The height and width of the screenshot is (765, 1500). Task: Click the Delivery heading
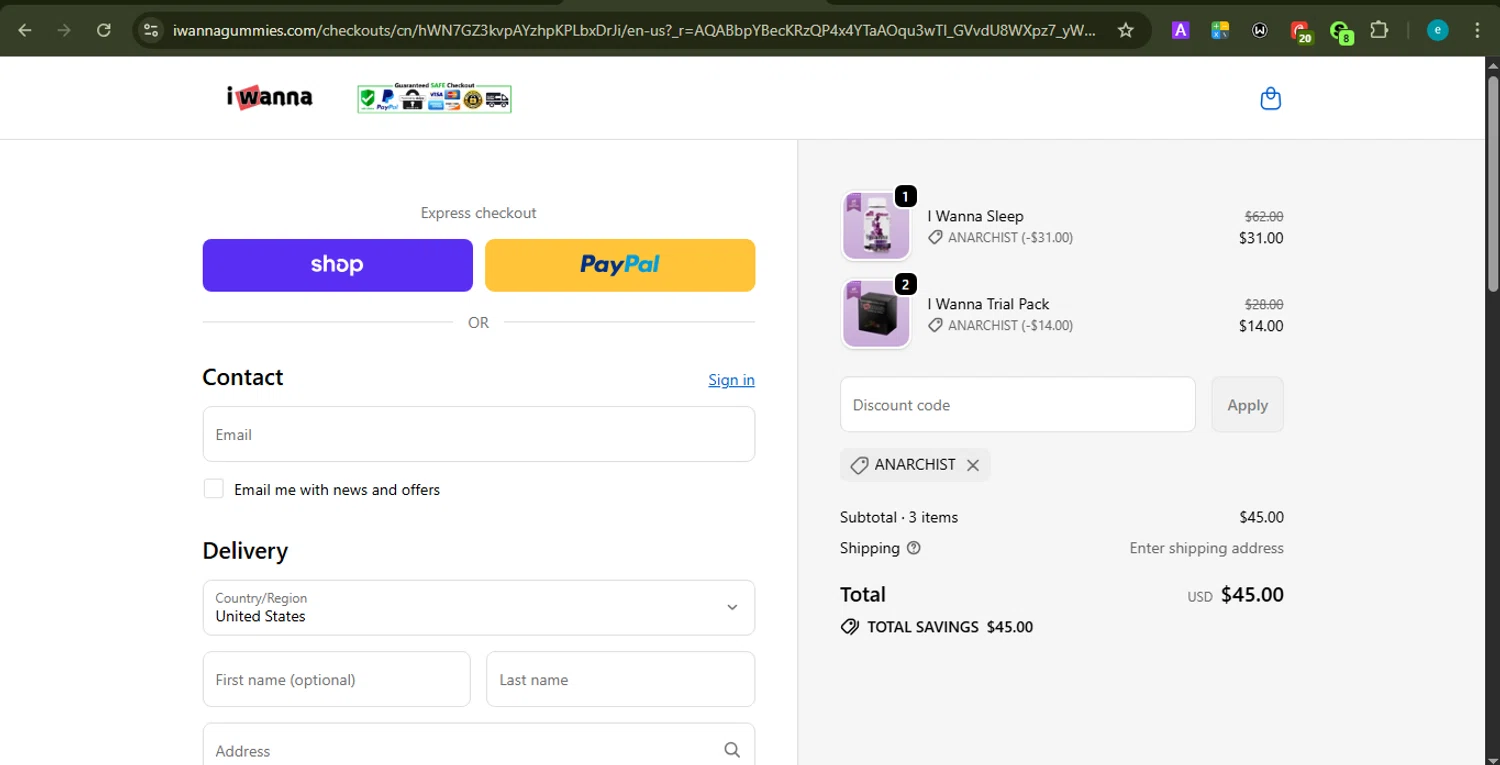click(x=245, y=551)
